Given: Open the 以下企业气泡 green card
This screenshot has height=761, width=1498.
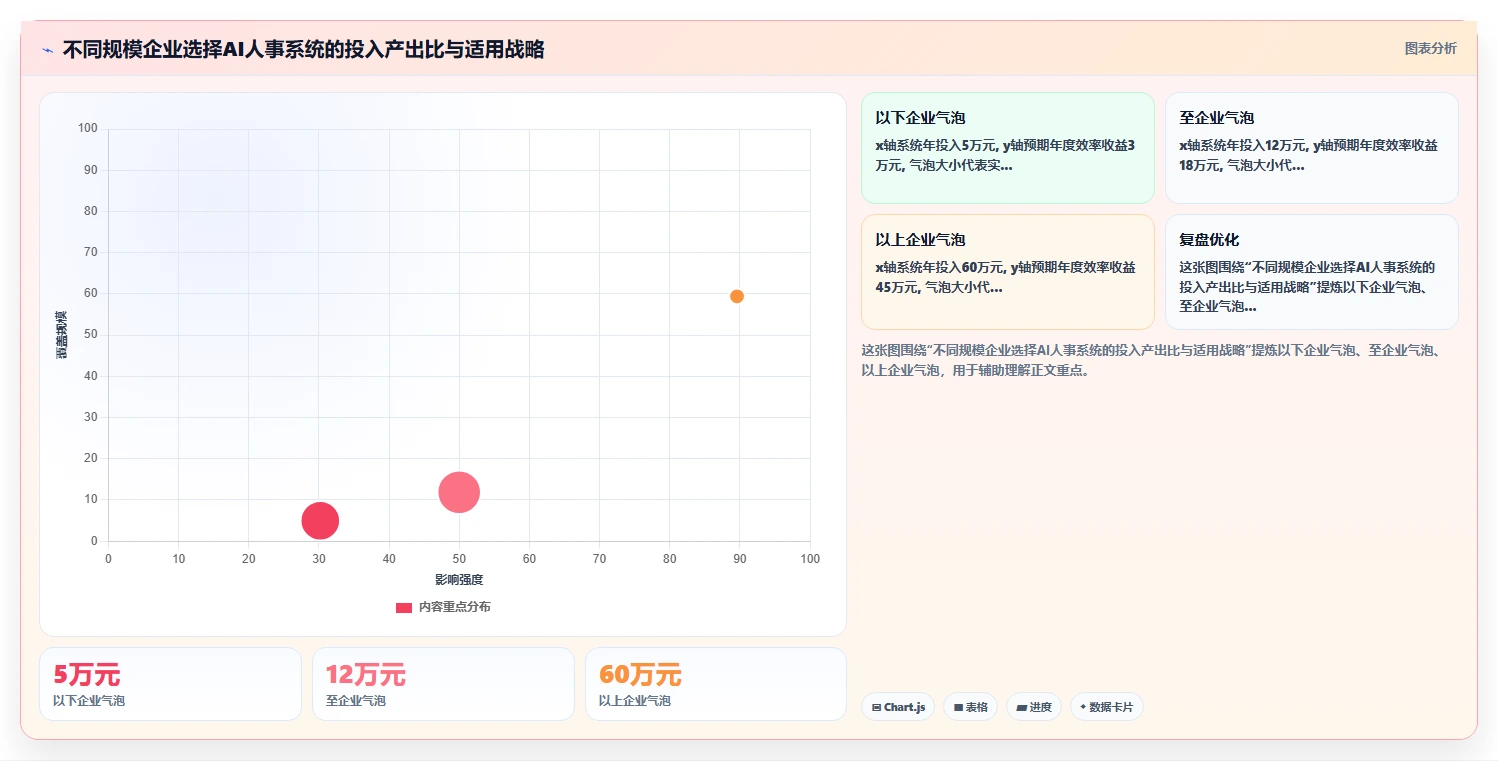Looking at the screenshot, I should [1007, 148].
